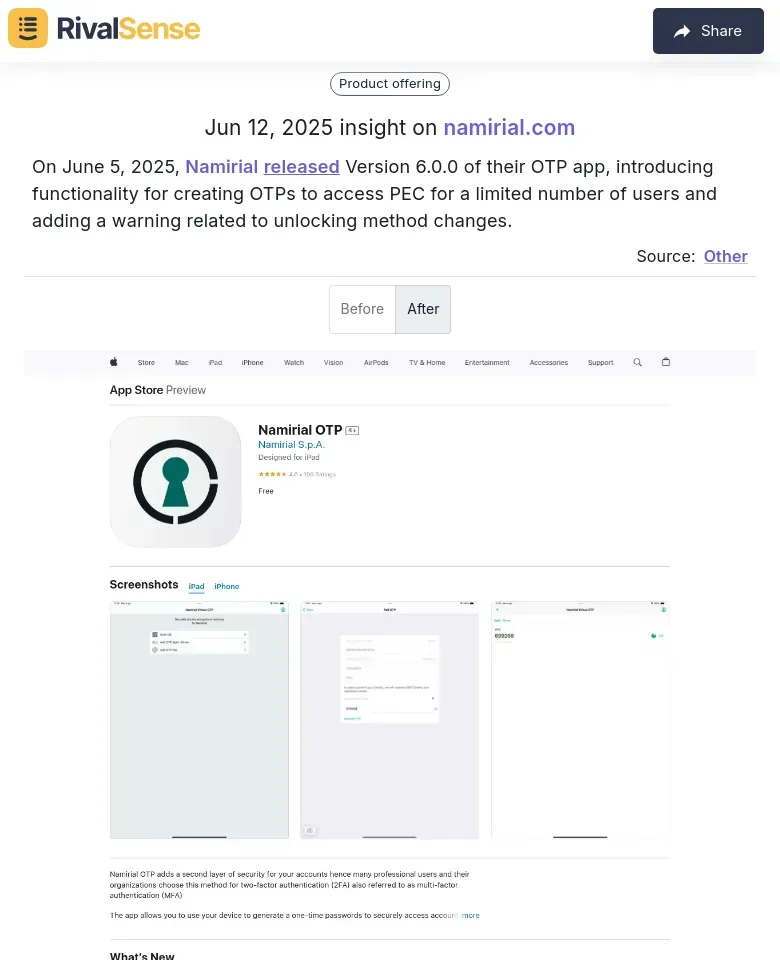Switch to the After view

tap(423, 309)
